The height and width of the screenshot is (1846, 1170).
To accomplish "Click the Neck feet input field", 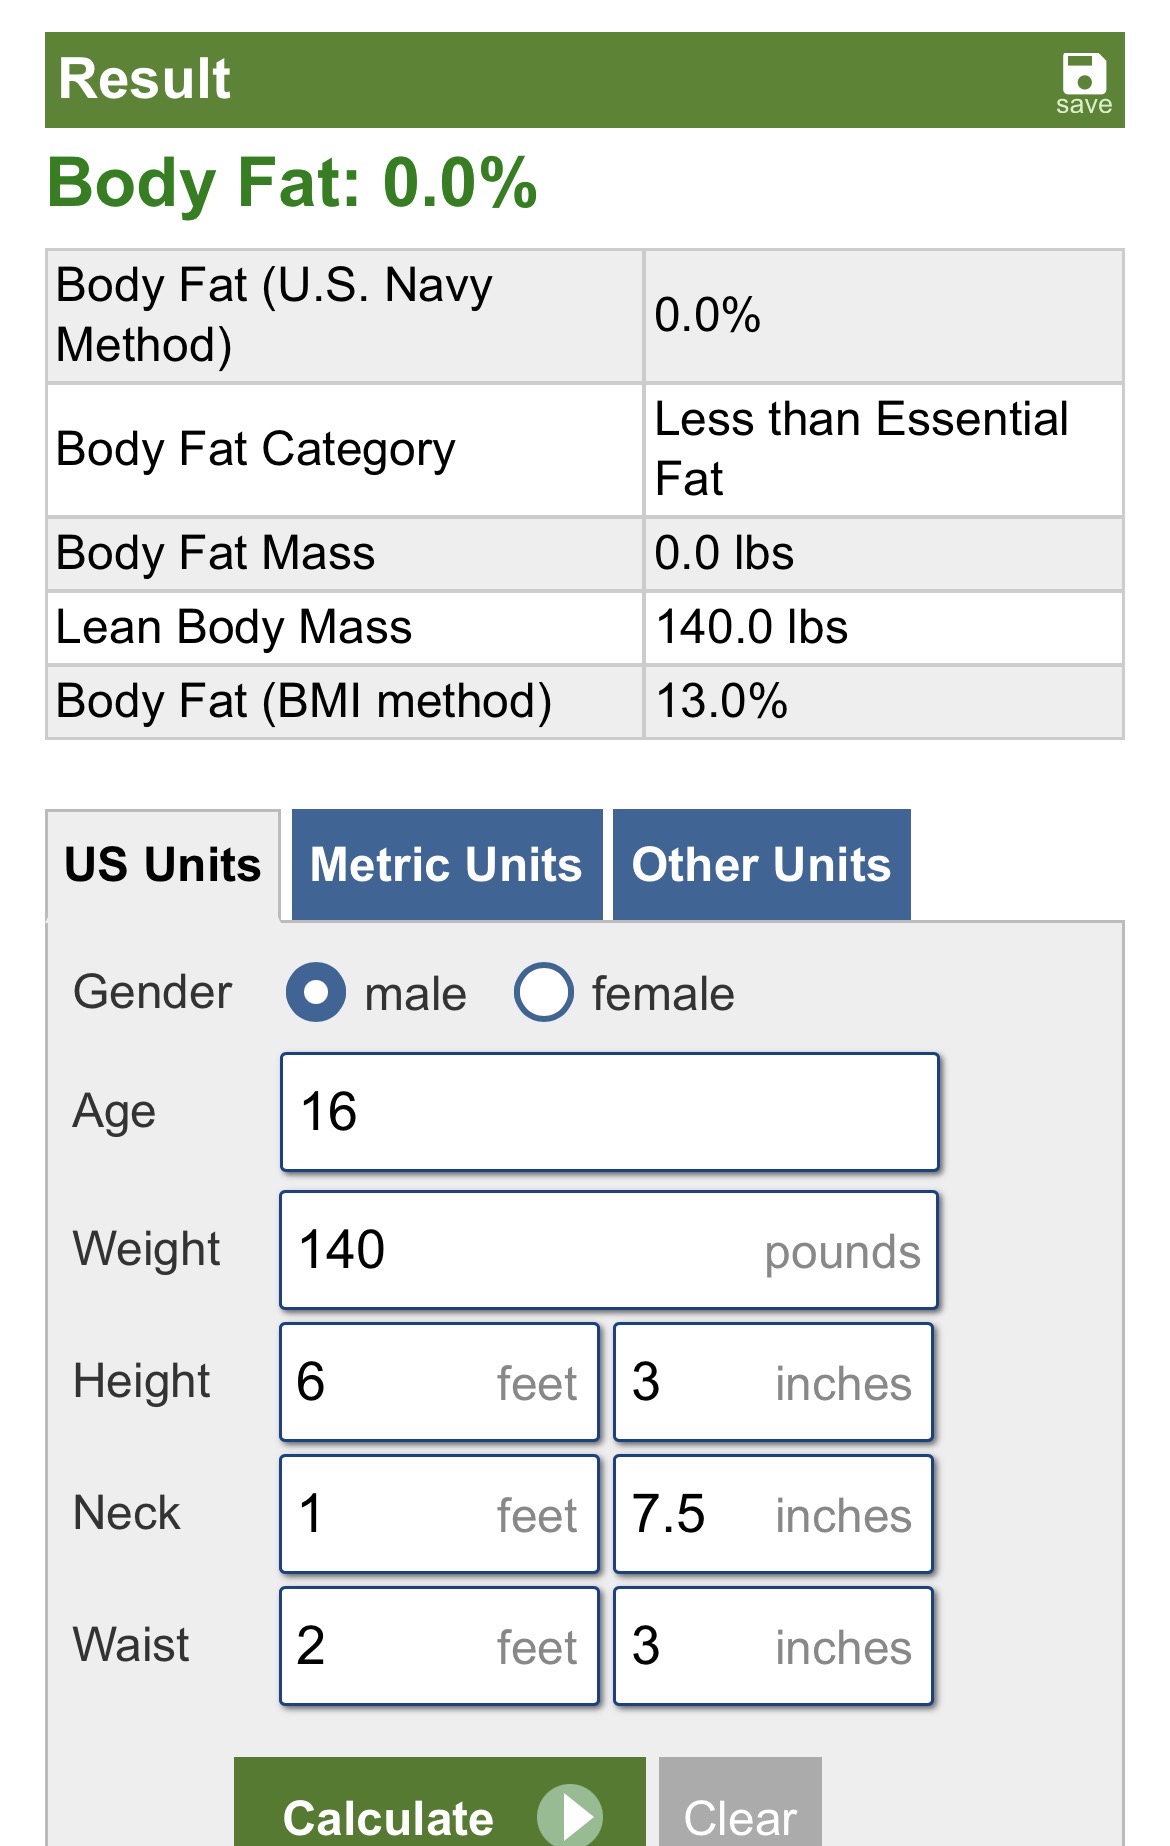I will pos(440,1514).
